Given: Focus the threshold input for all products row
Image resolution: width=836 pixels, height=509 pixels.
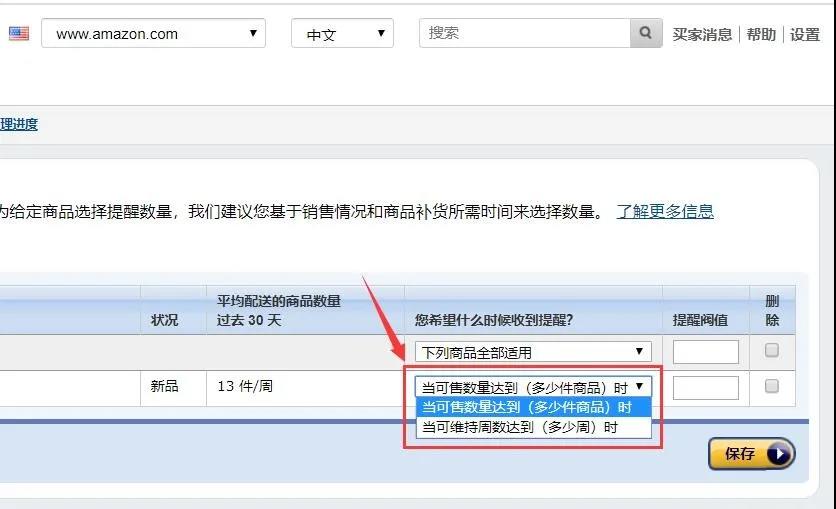Looking at the screenshot, I should point(705,352).
